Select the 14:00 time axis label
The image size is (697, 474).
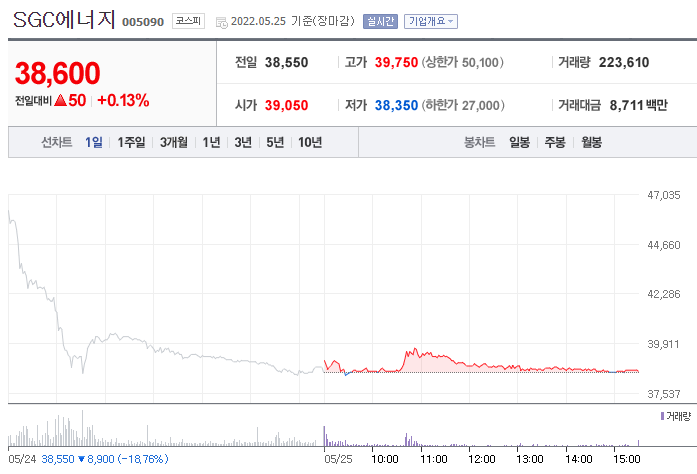579,459
